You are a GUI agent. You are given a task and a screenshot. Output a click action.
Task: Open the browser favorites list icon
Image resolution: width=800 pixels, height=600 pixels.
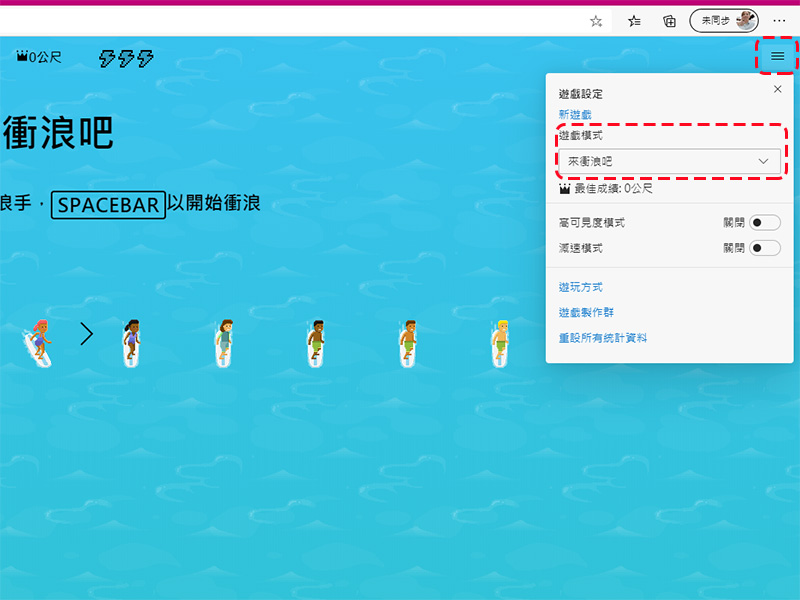click(x=634, y=21)
